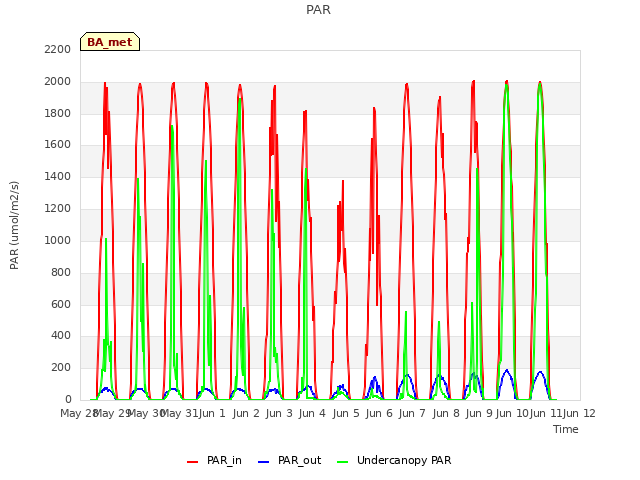Click the PAR chart title
The height and width of the screenshot is (480, 640).
click(x=318, y=10)
